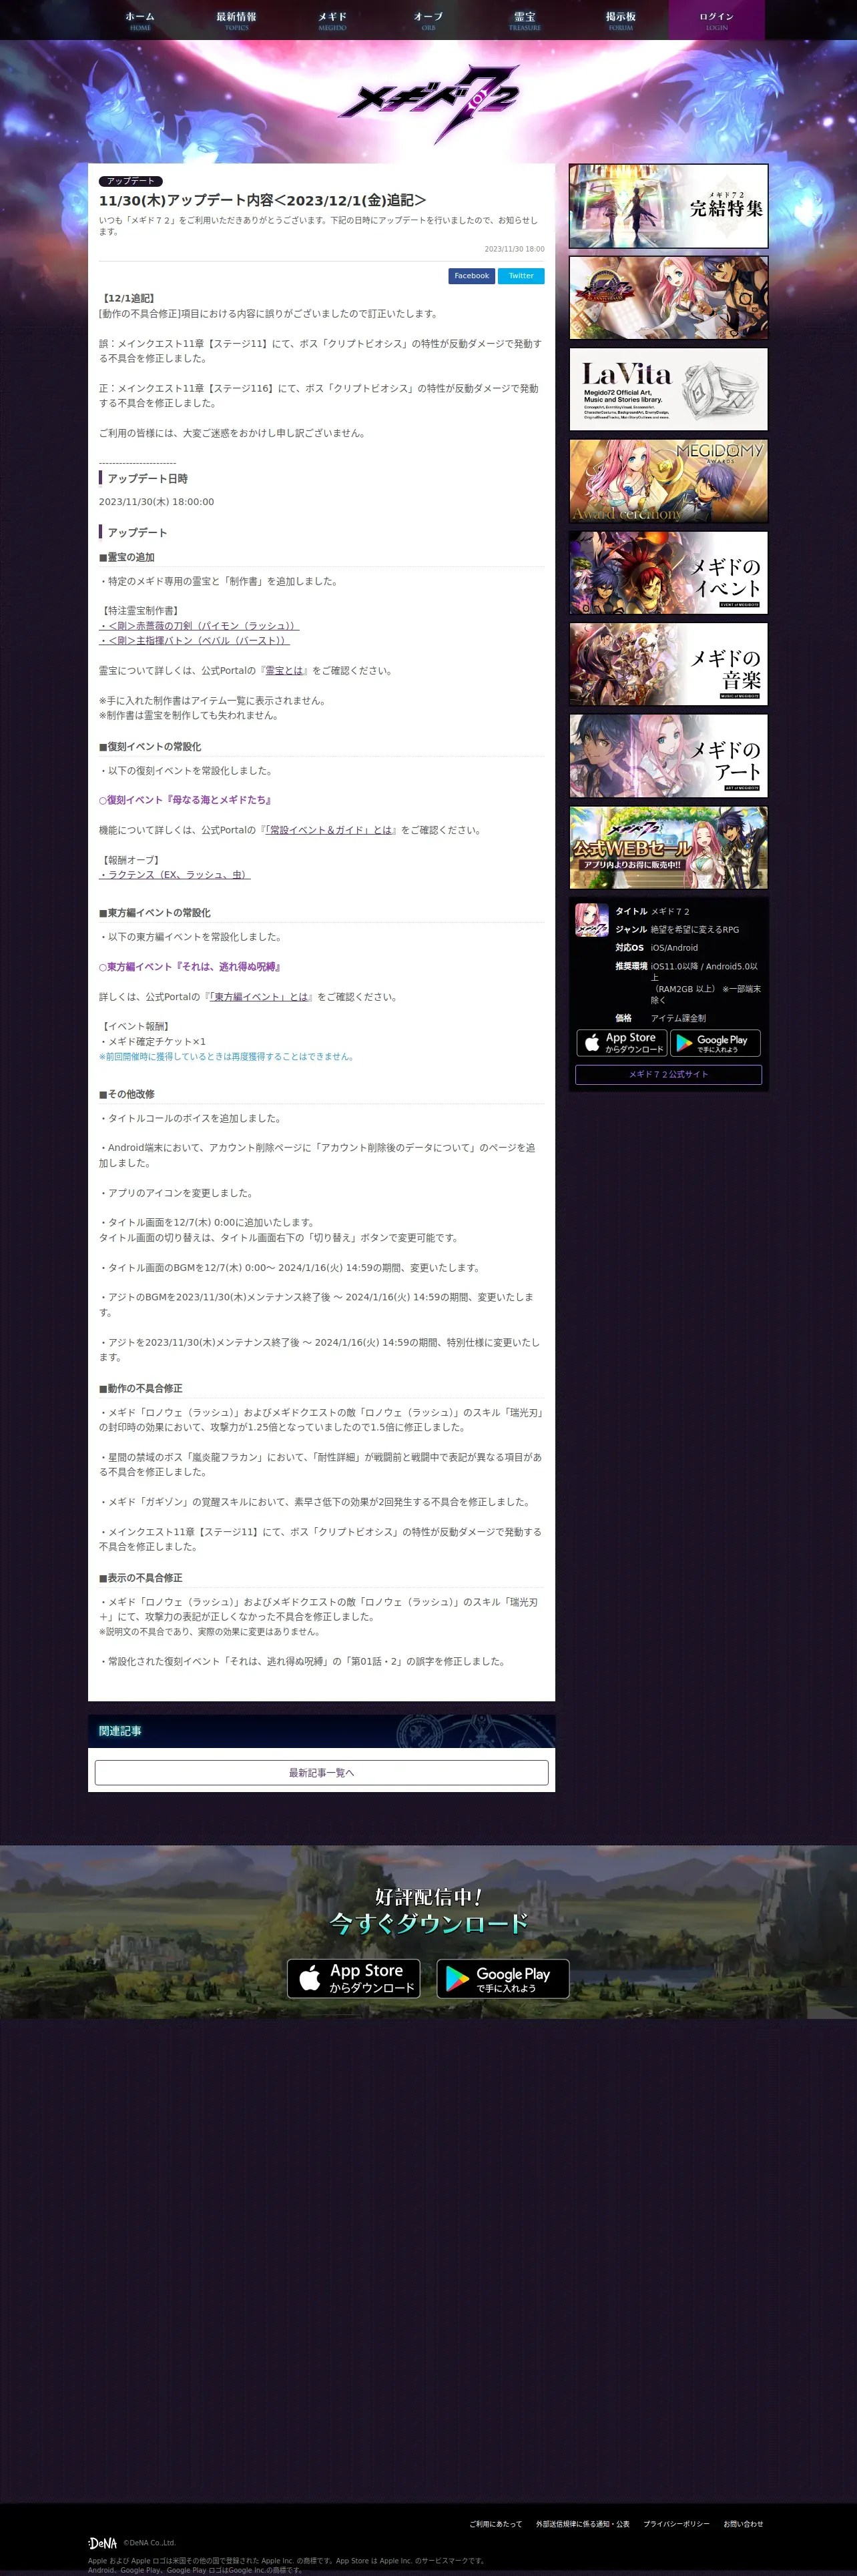
Task: Share the article via Facebook button
Action: 471,276
